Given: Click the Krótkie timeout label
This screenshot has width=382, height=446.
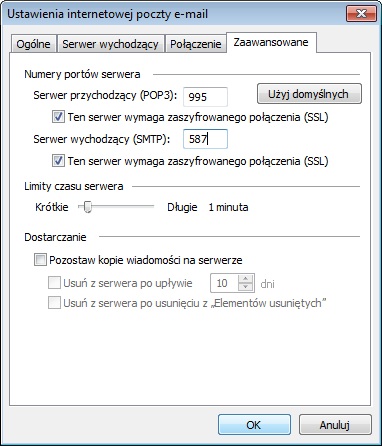Looking at the screenshot, I should [52, 207].
